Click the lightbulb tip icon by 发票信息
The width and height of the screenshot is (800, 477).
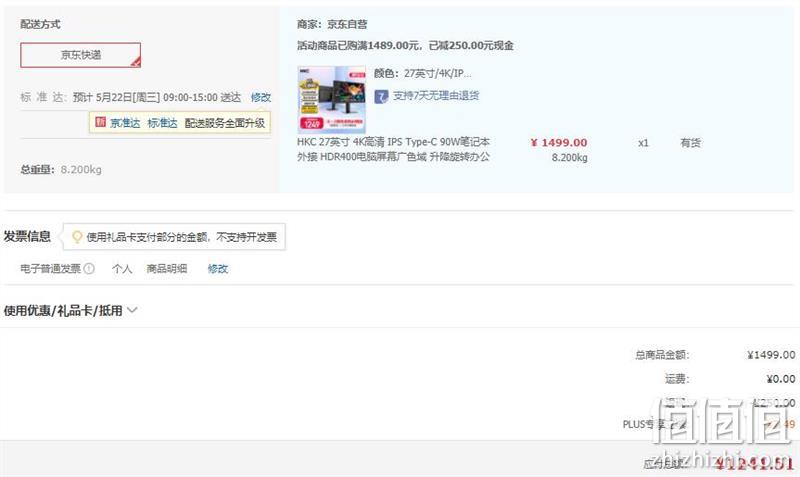tap(77, 237)
